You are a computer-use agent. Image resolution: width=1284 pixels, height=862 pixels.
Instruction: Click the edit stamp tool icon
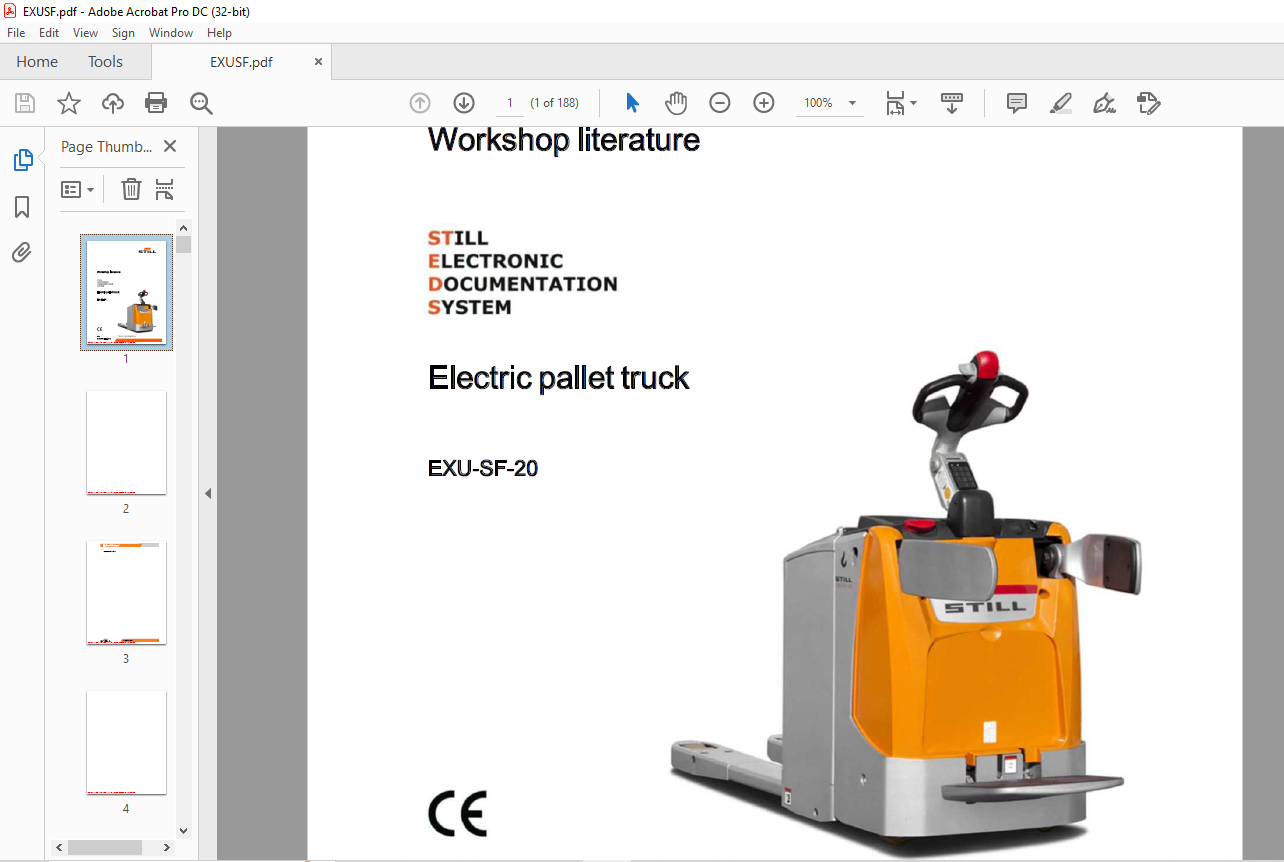pos(1148,103)
